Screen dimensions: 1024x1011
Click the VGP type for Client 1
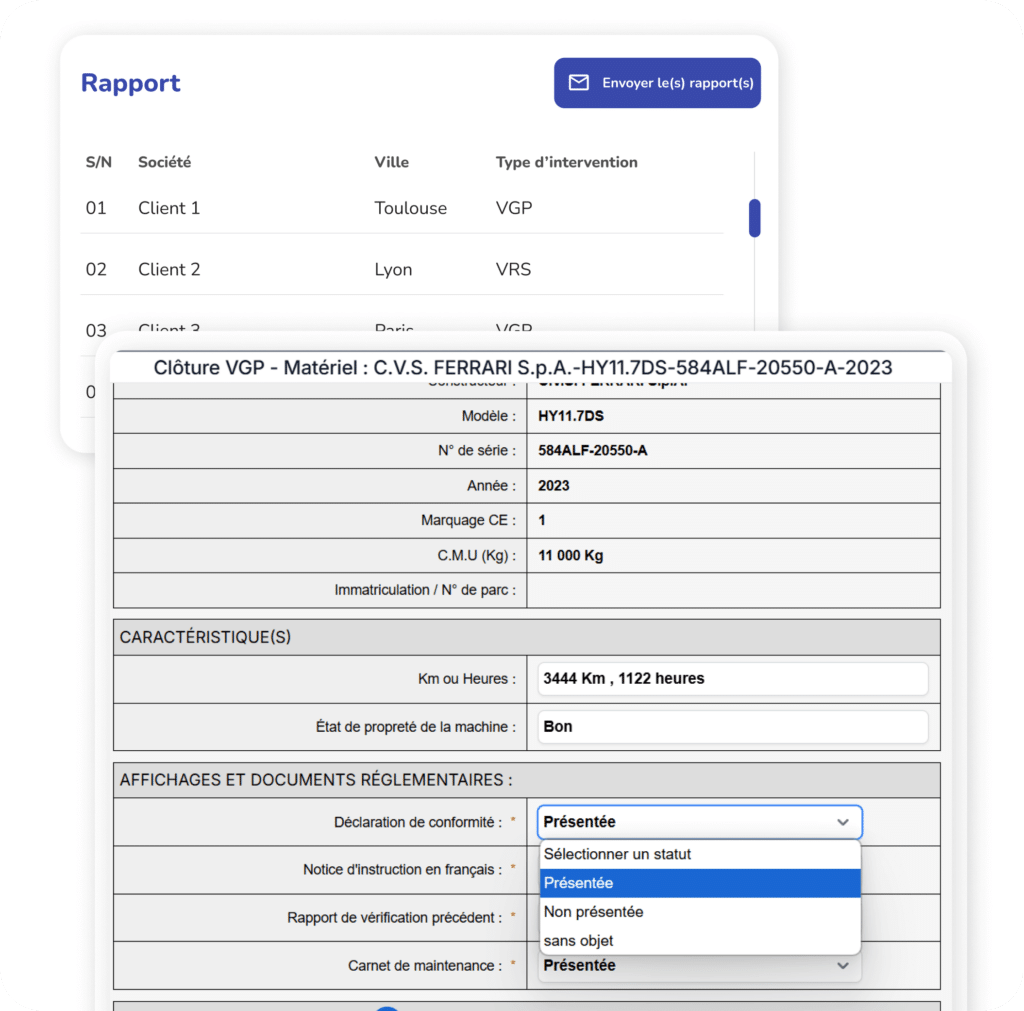click(x=514, y=208)
